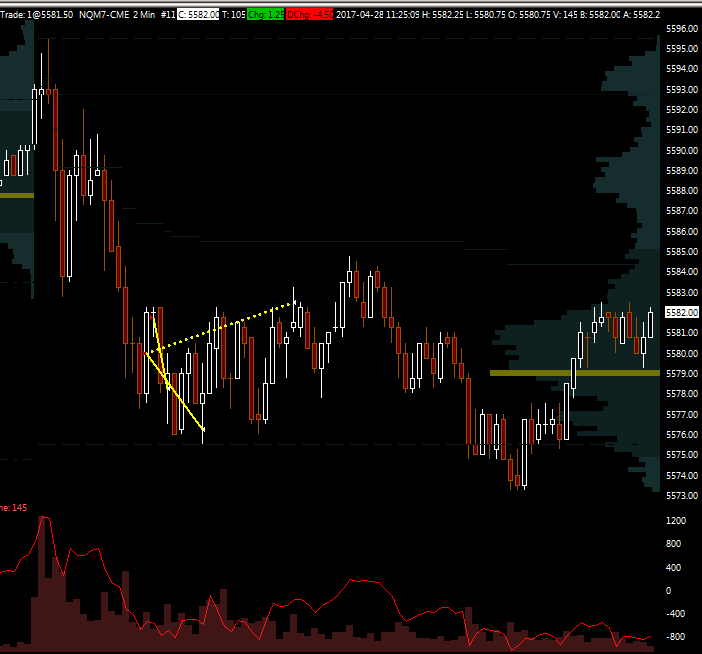Click the highlighted 5582.00 last-price marker on axis
The image size is (702, 654).
click(682, 312)
